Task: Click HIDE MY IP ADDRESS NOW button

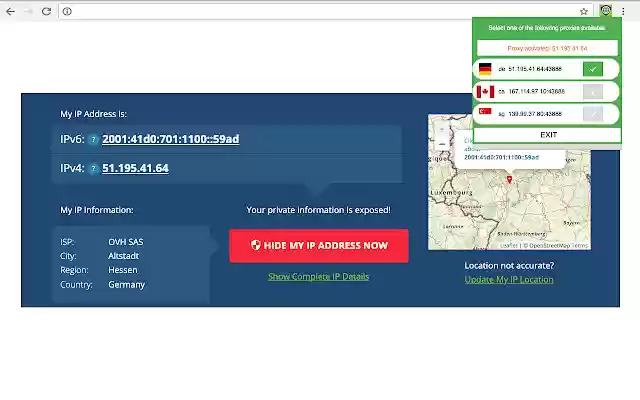Action: tap(319, 246)
